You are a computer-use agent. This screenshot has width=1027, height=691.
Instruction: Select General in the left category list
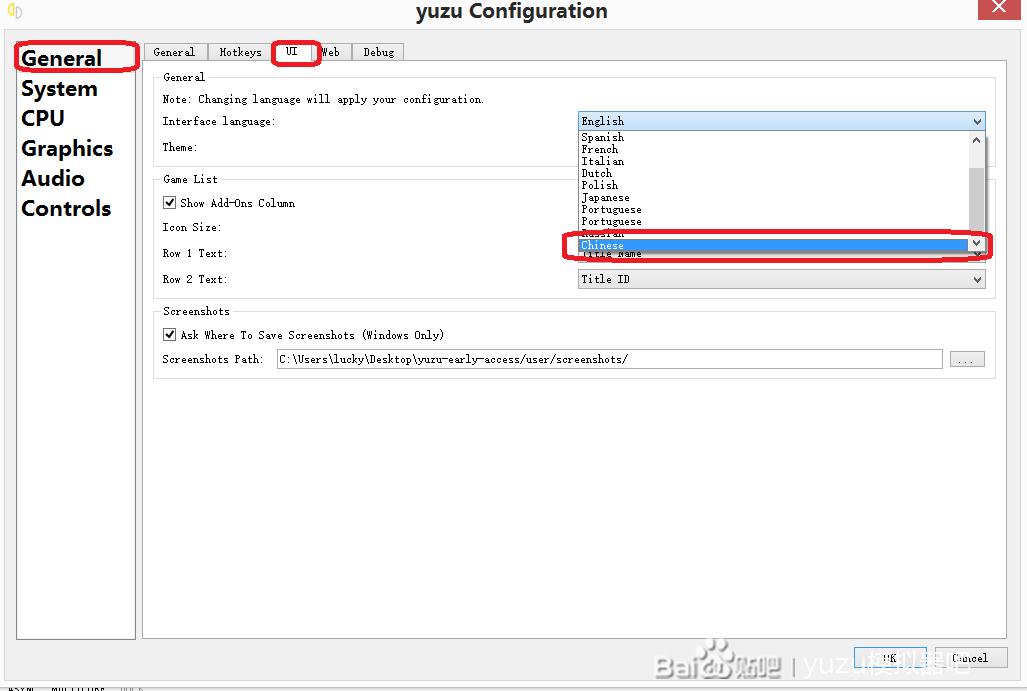click(61, 58)
